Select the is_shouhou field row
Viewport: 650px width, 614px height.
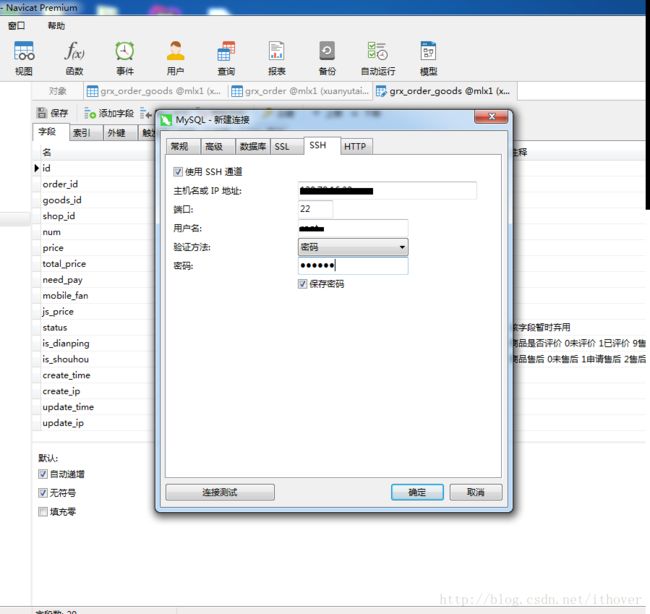(94, 359)
